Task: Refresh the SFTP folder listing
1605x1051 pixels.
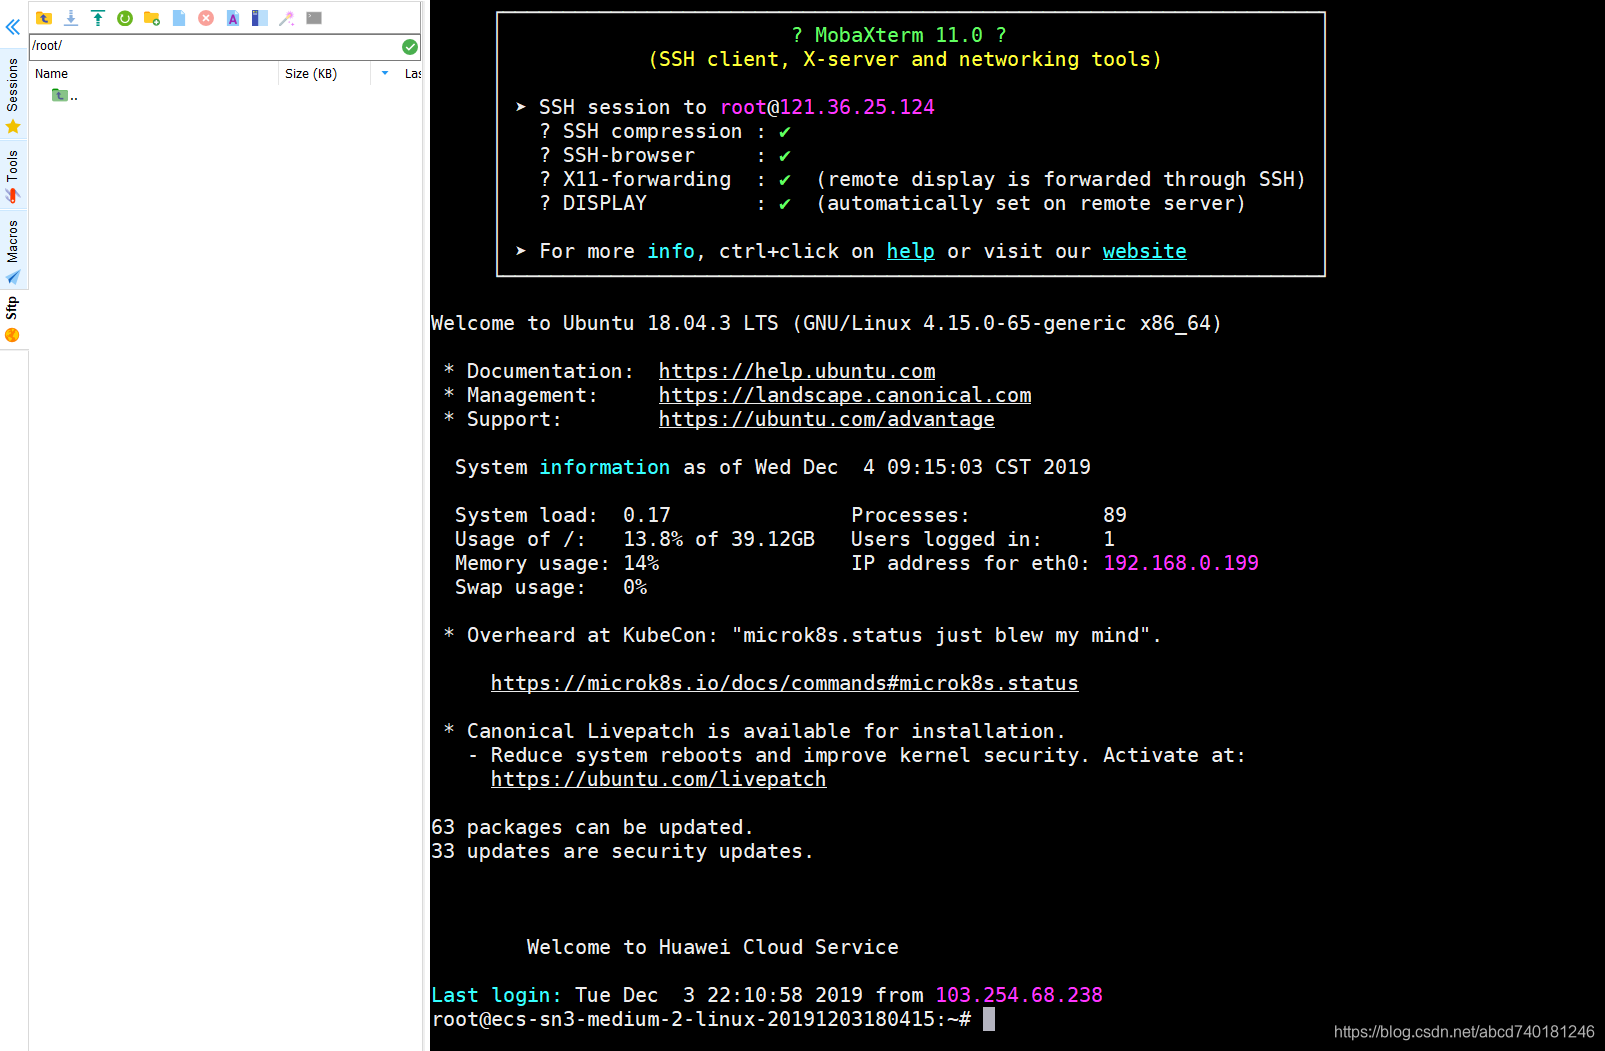Action: pyautogui.click(x=125, y=18)
